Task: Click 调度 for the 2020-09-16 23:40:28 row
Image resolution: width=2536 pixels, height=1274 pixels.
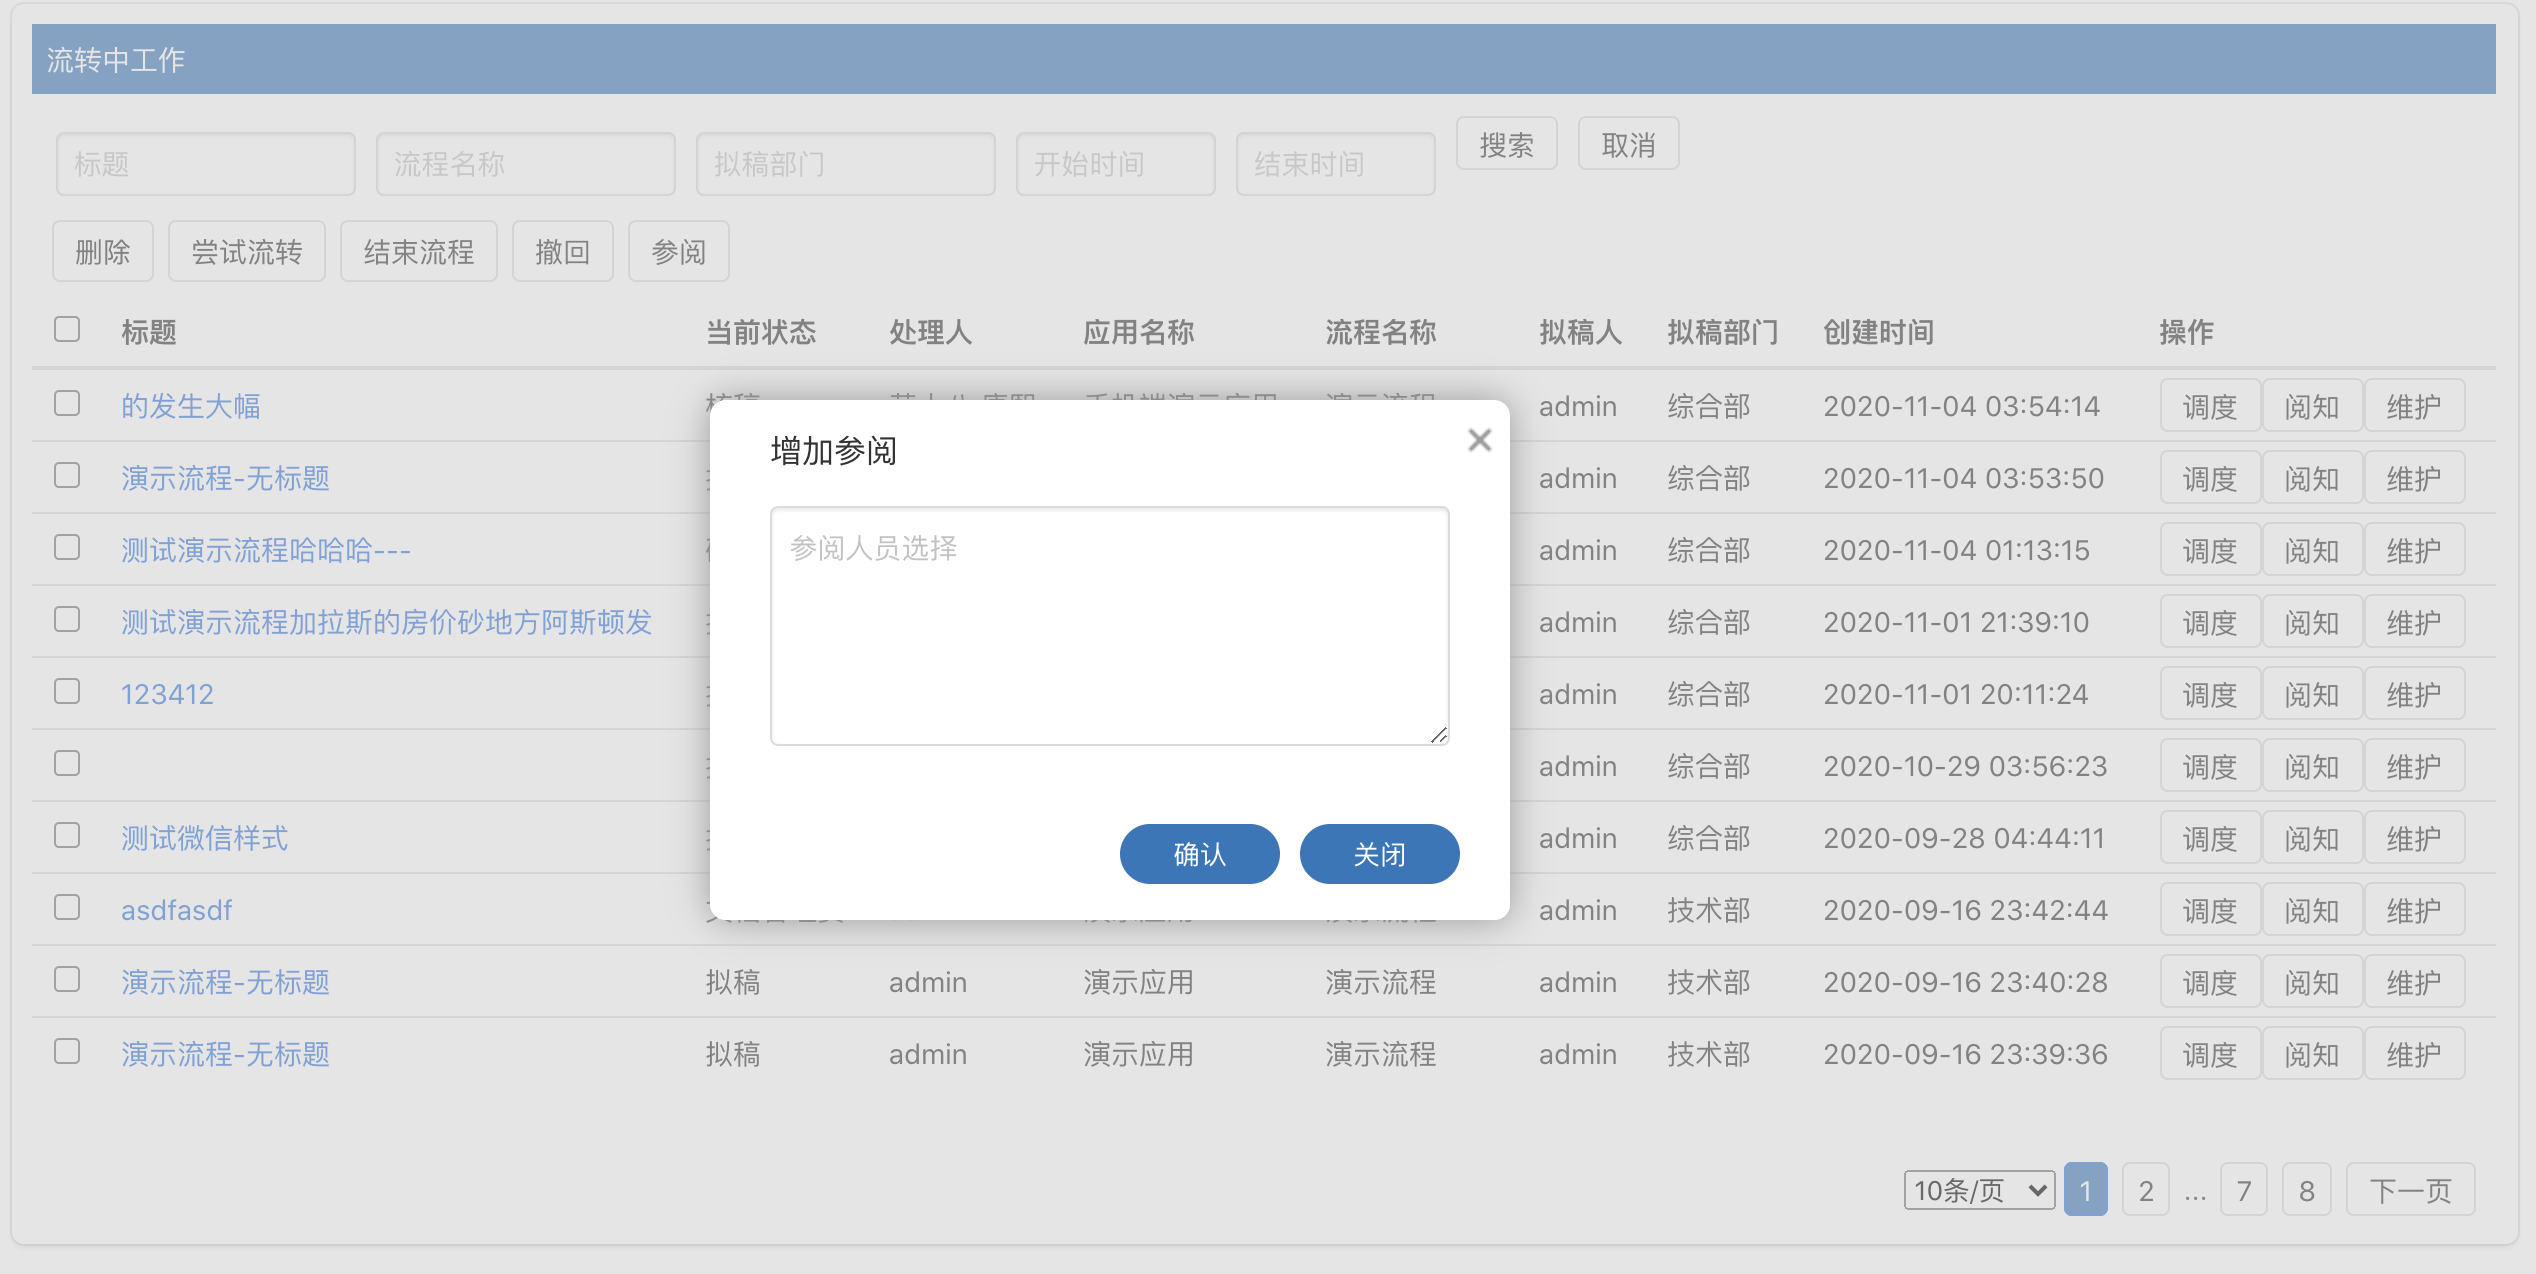Action: coord(2210,982)
